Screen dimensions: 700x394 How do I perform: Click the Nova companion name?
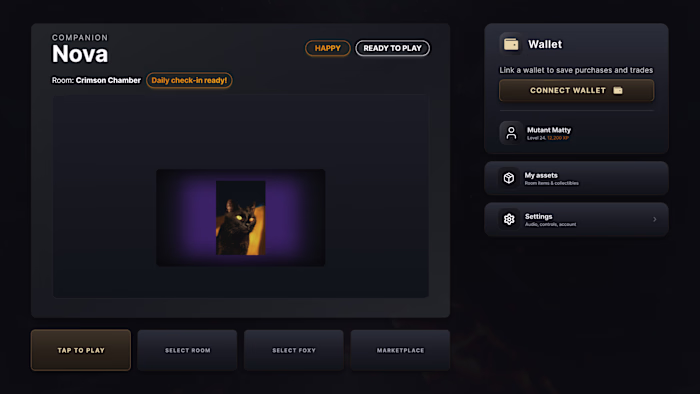tap(80, 54)
